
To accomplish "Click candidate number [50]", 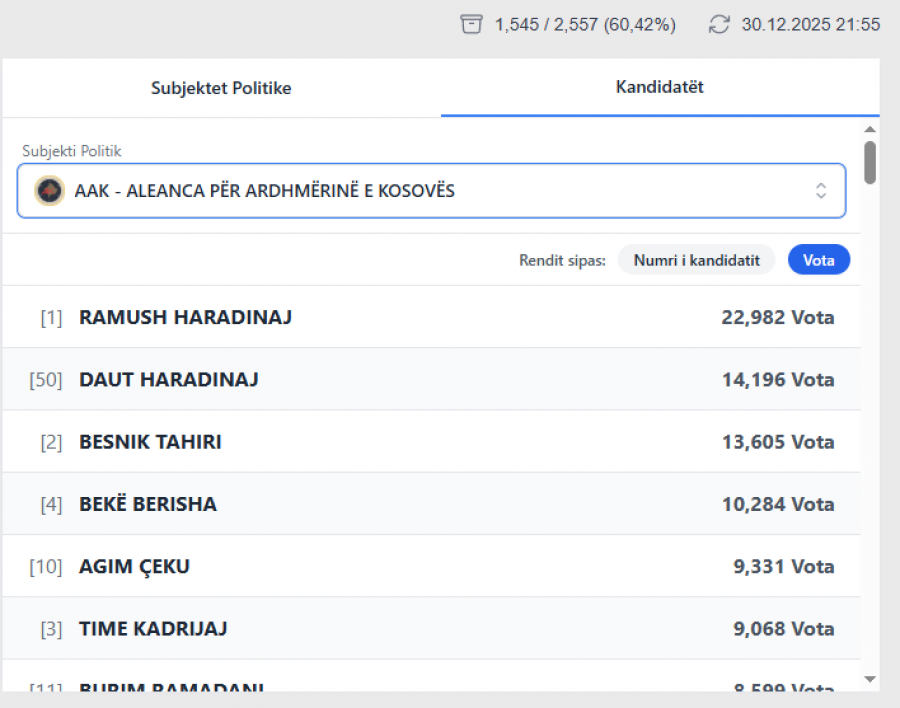I will 45,380.
